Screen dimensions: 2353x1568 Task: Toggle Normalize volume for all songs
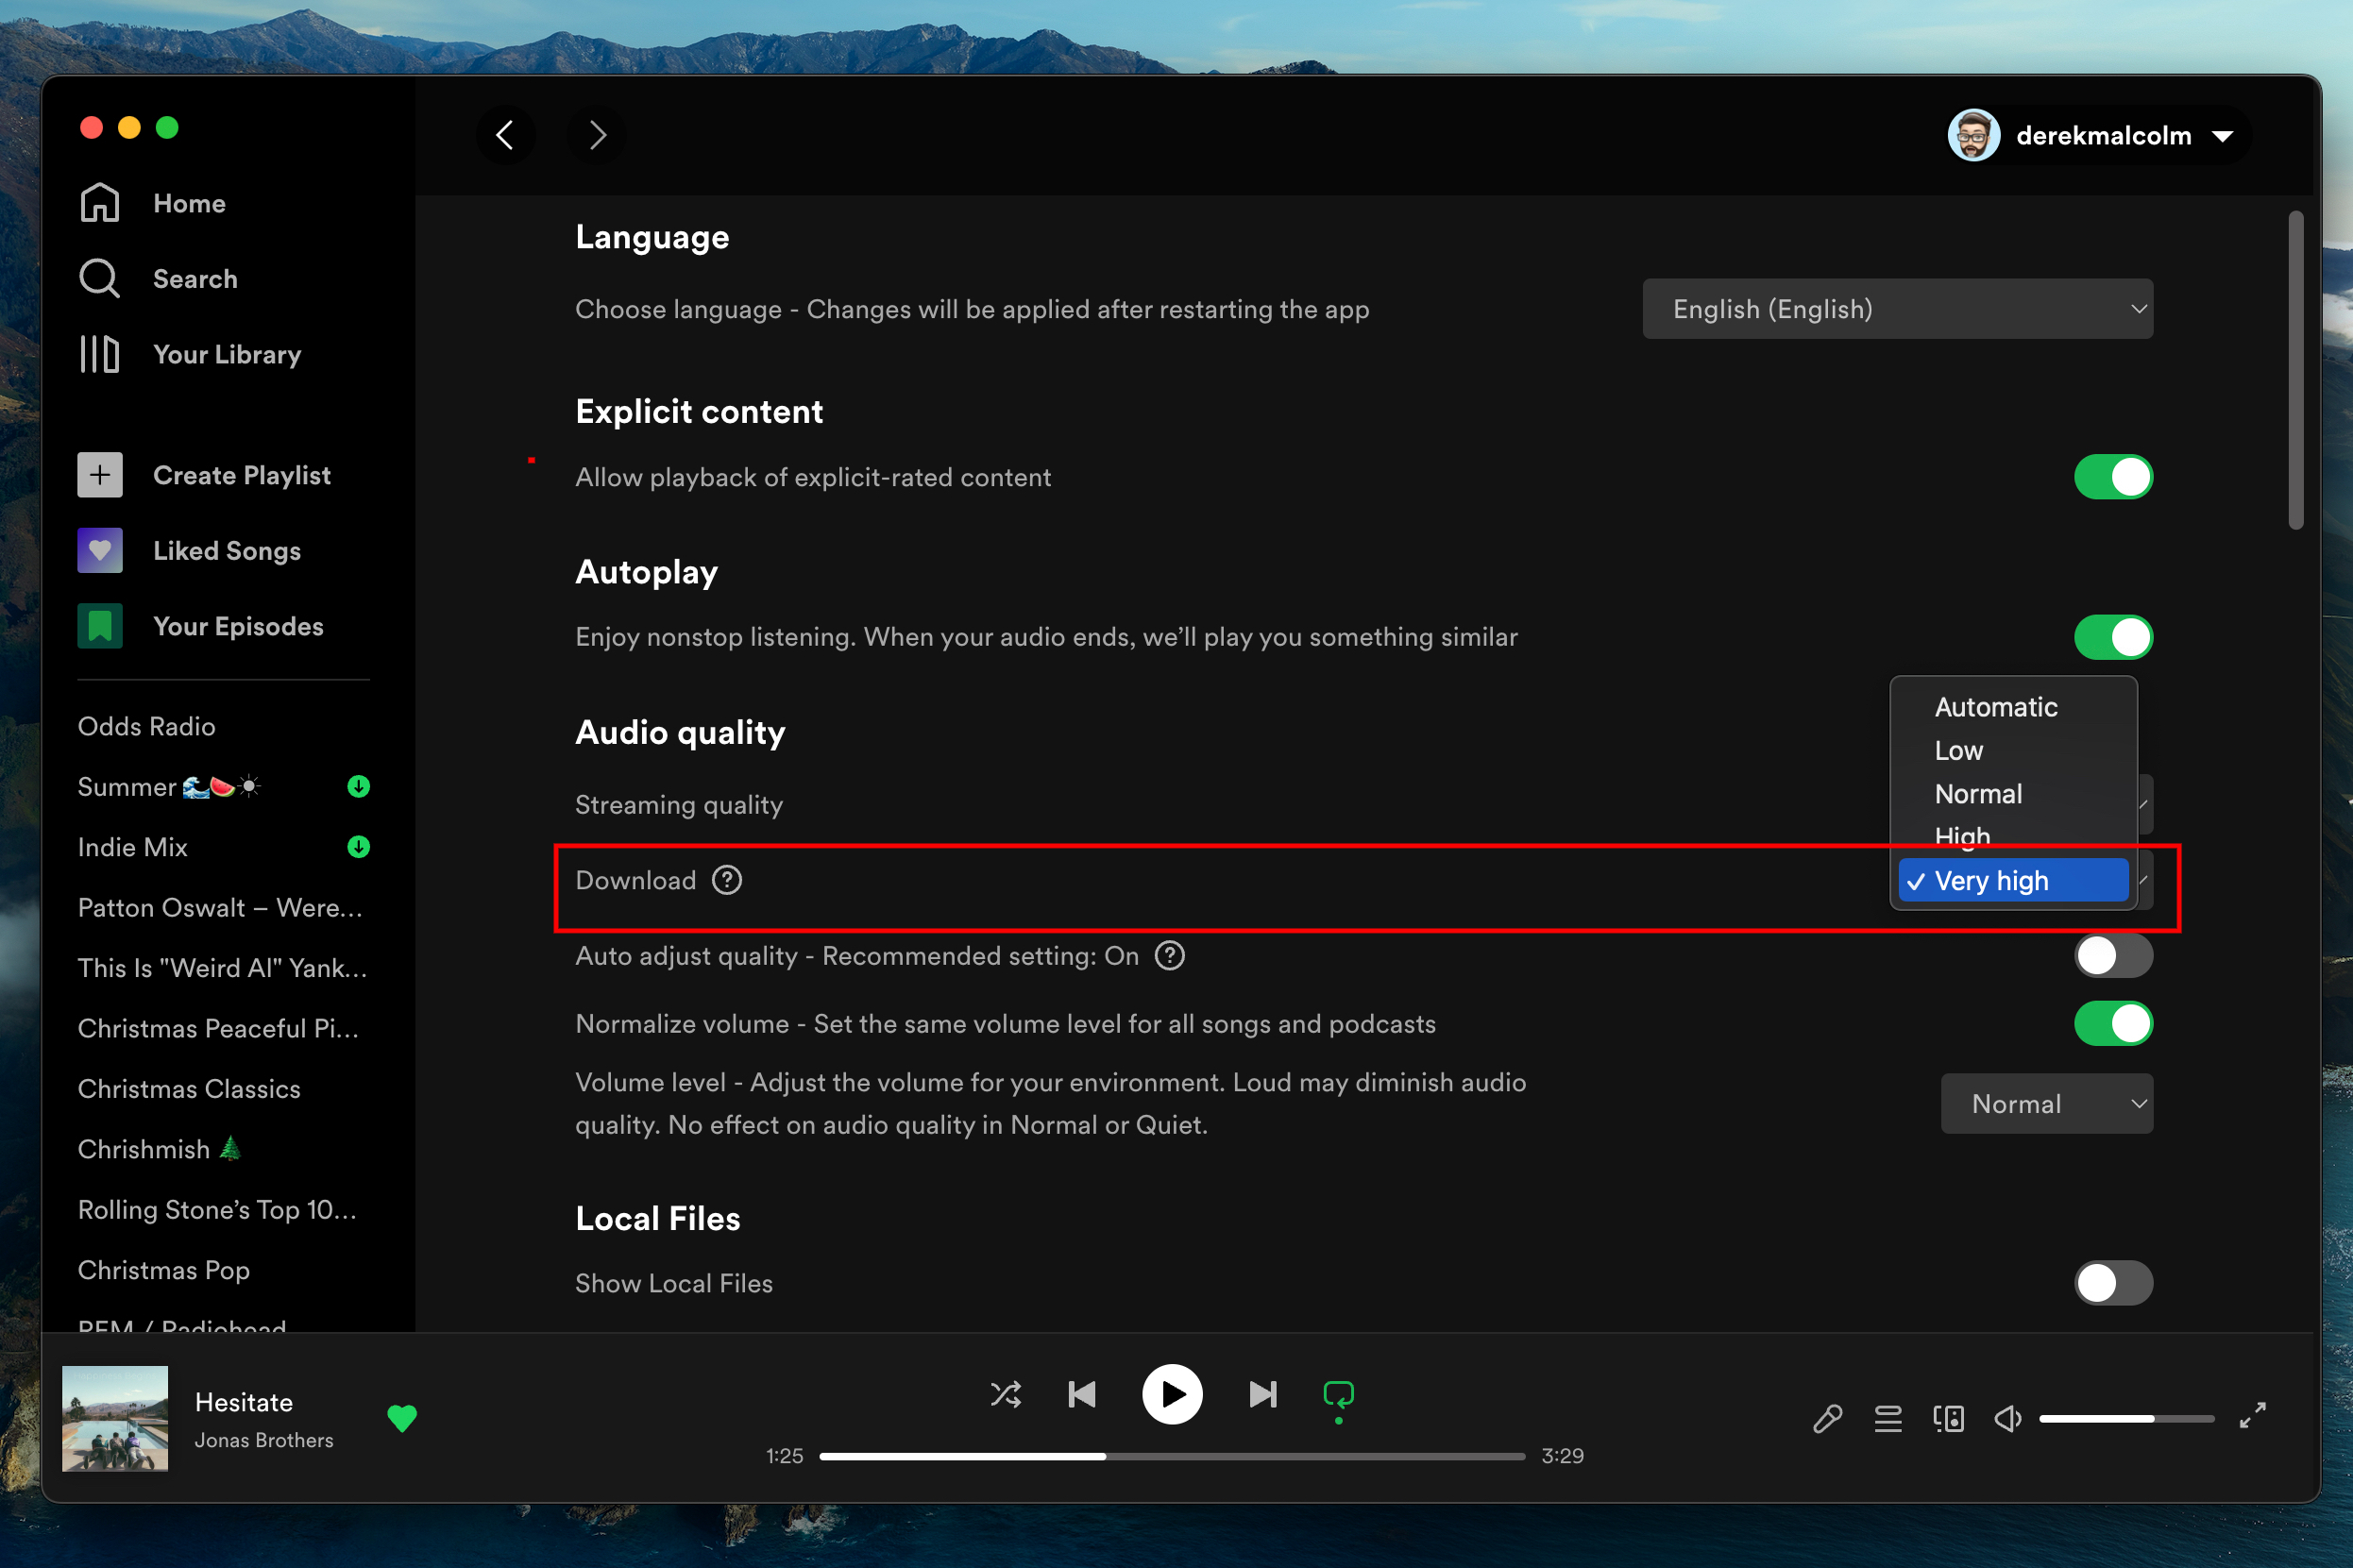point(2109,1023)
